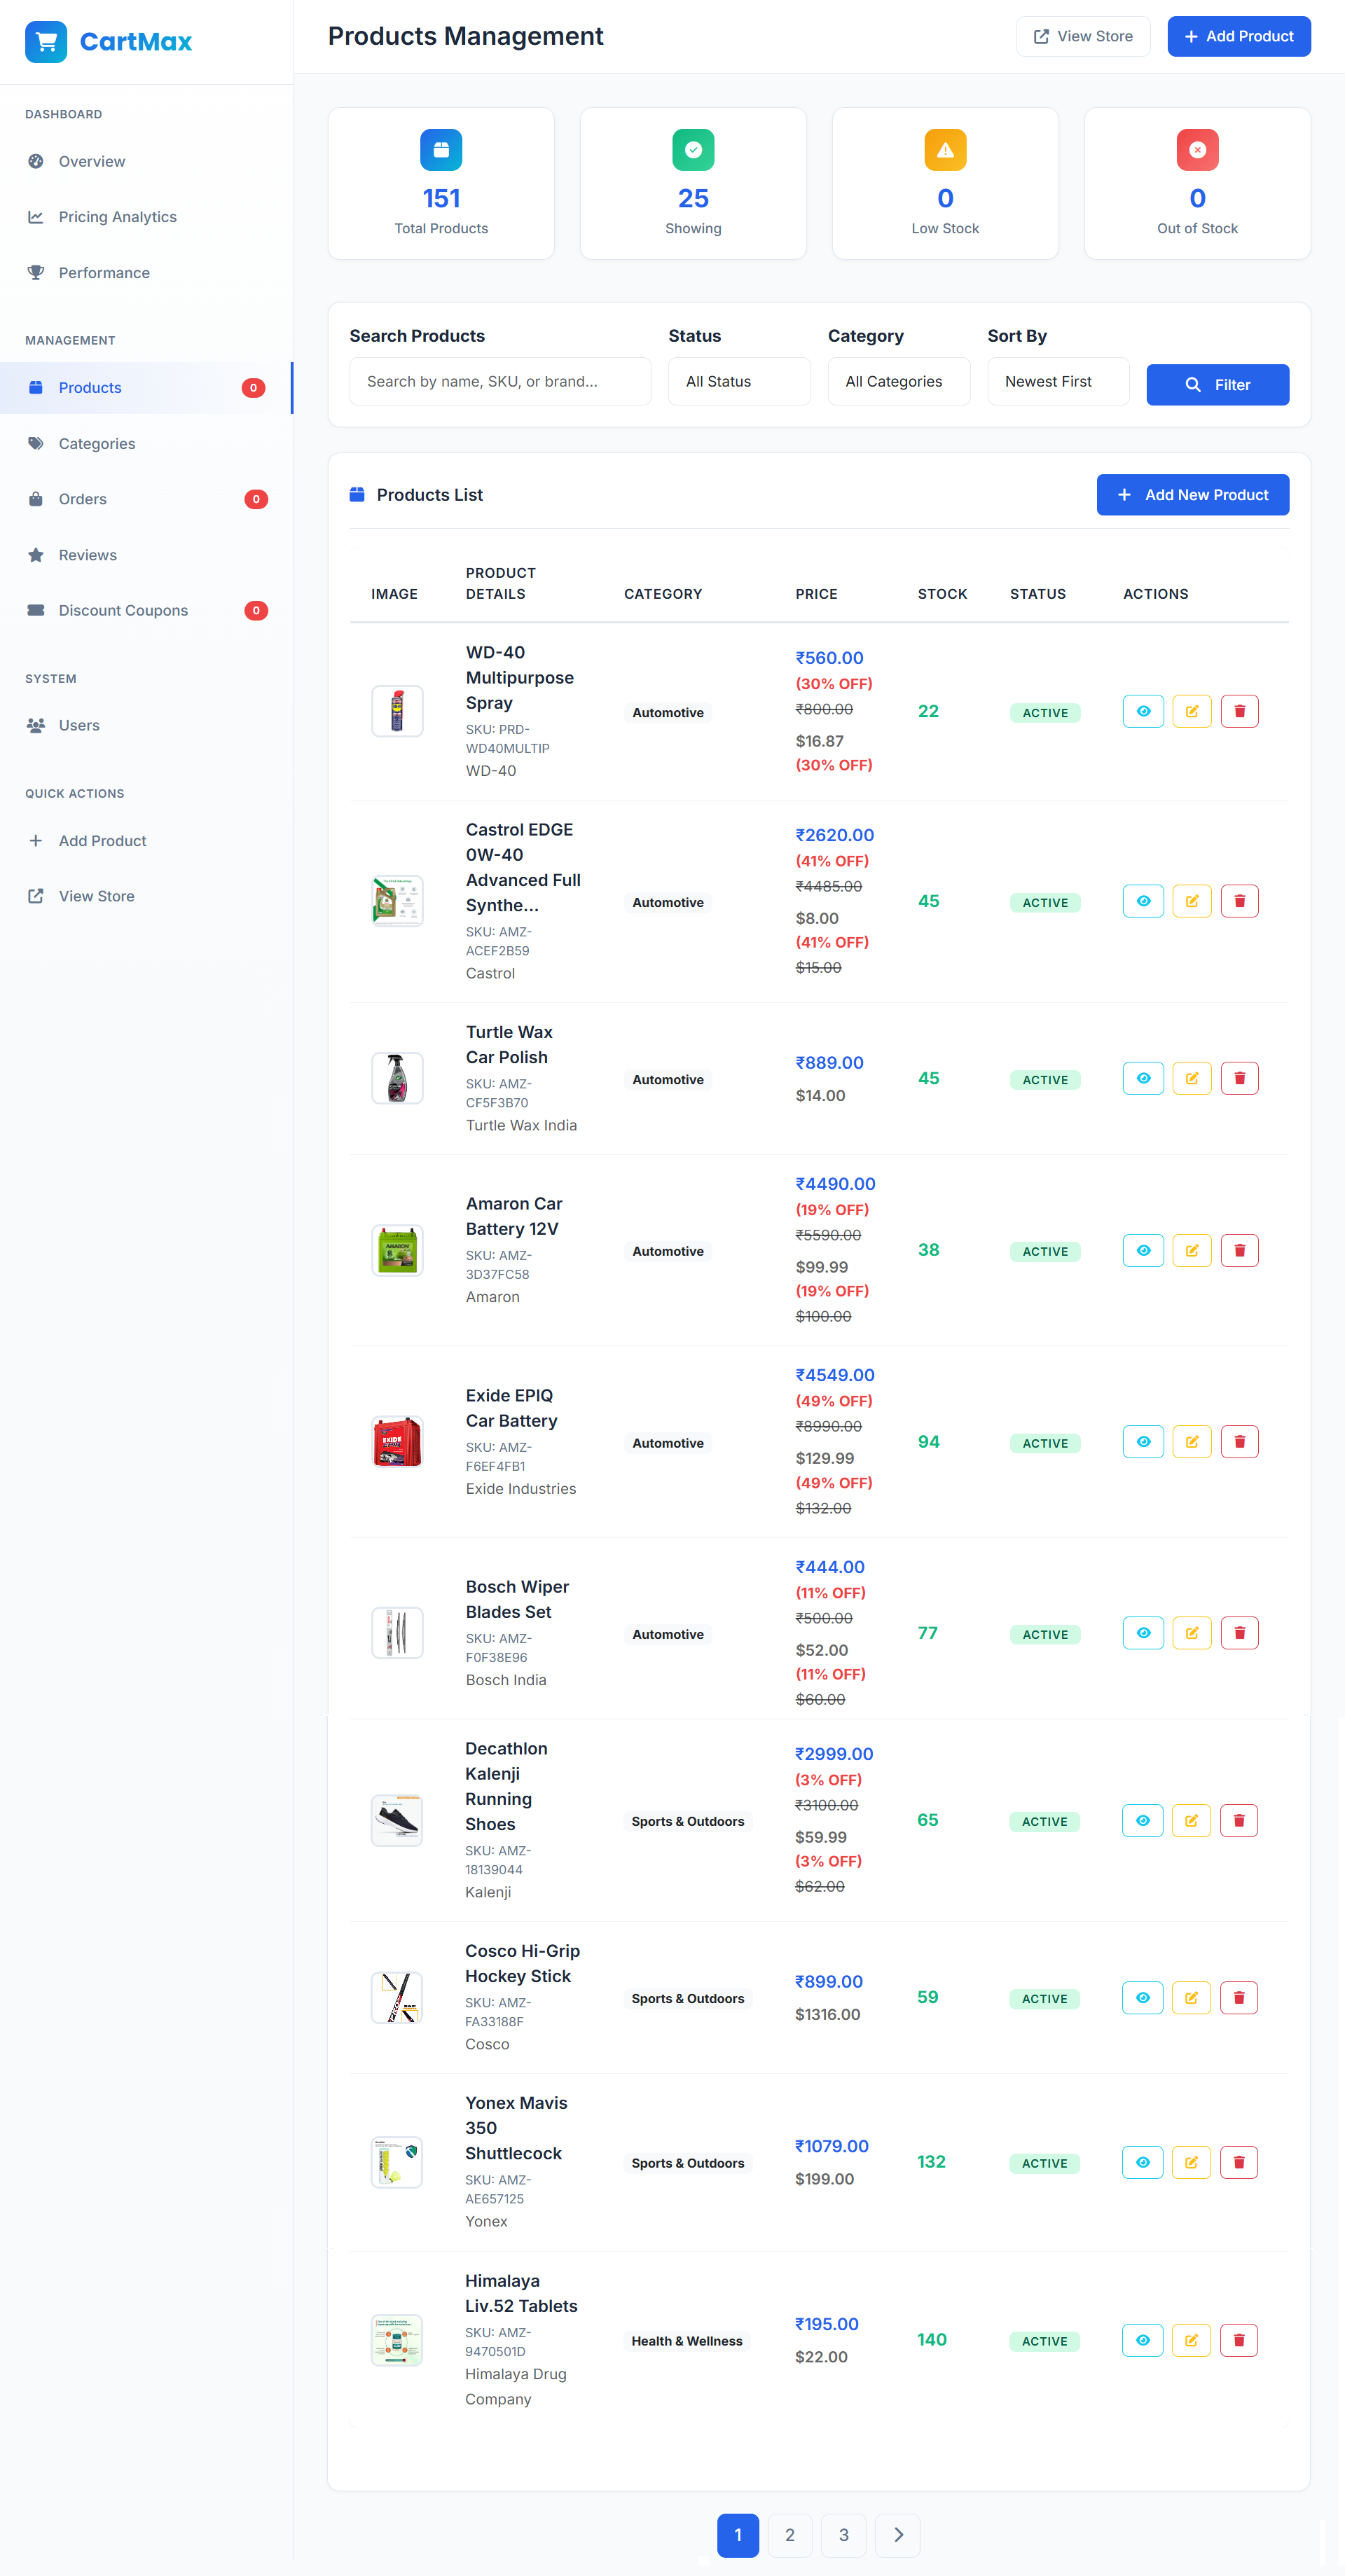Viewport: 1345px width, 2576px height.
Task: Open Performance in the sidebar
Action: [146, 273]
